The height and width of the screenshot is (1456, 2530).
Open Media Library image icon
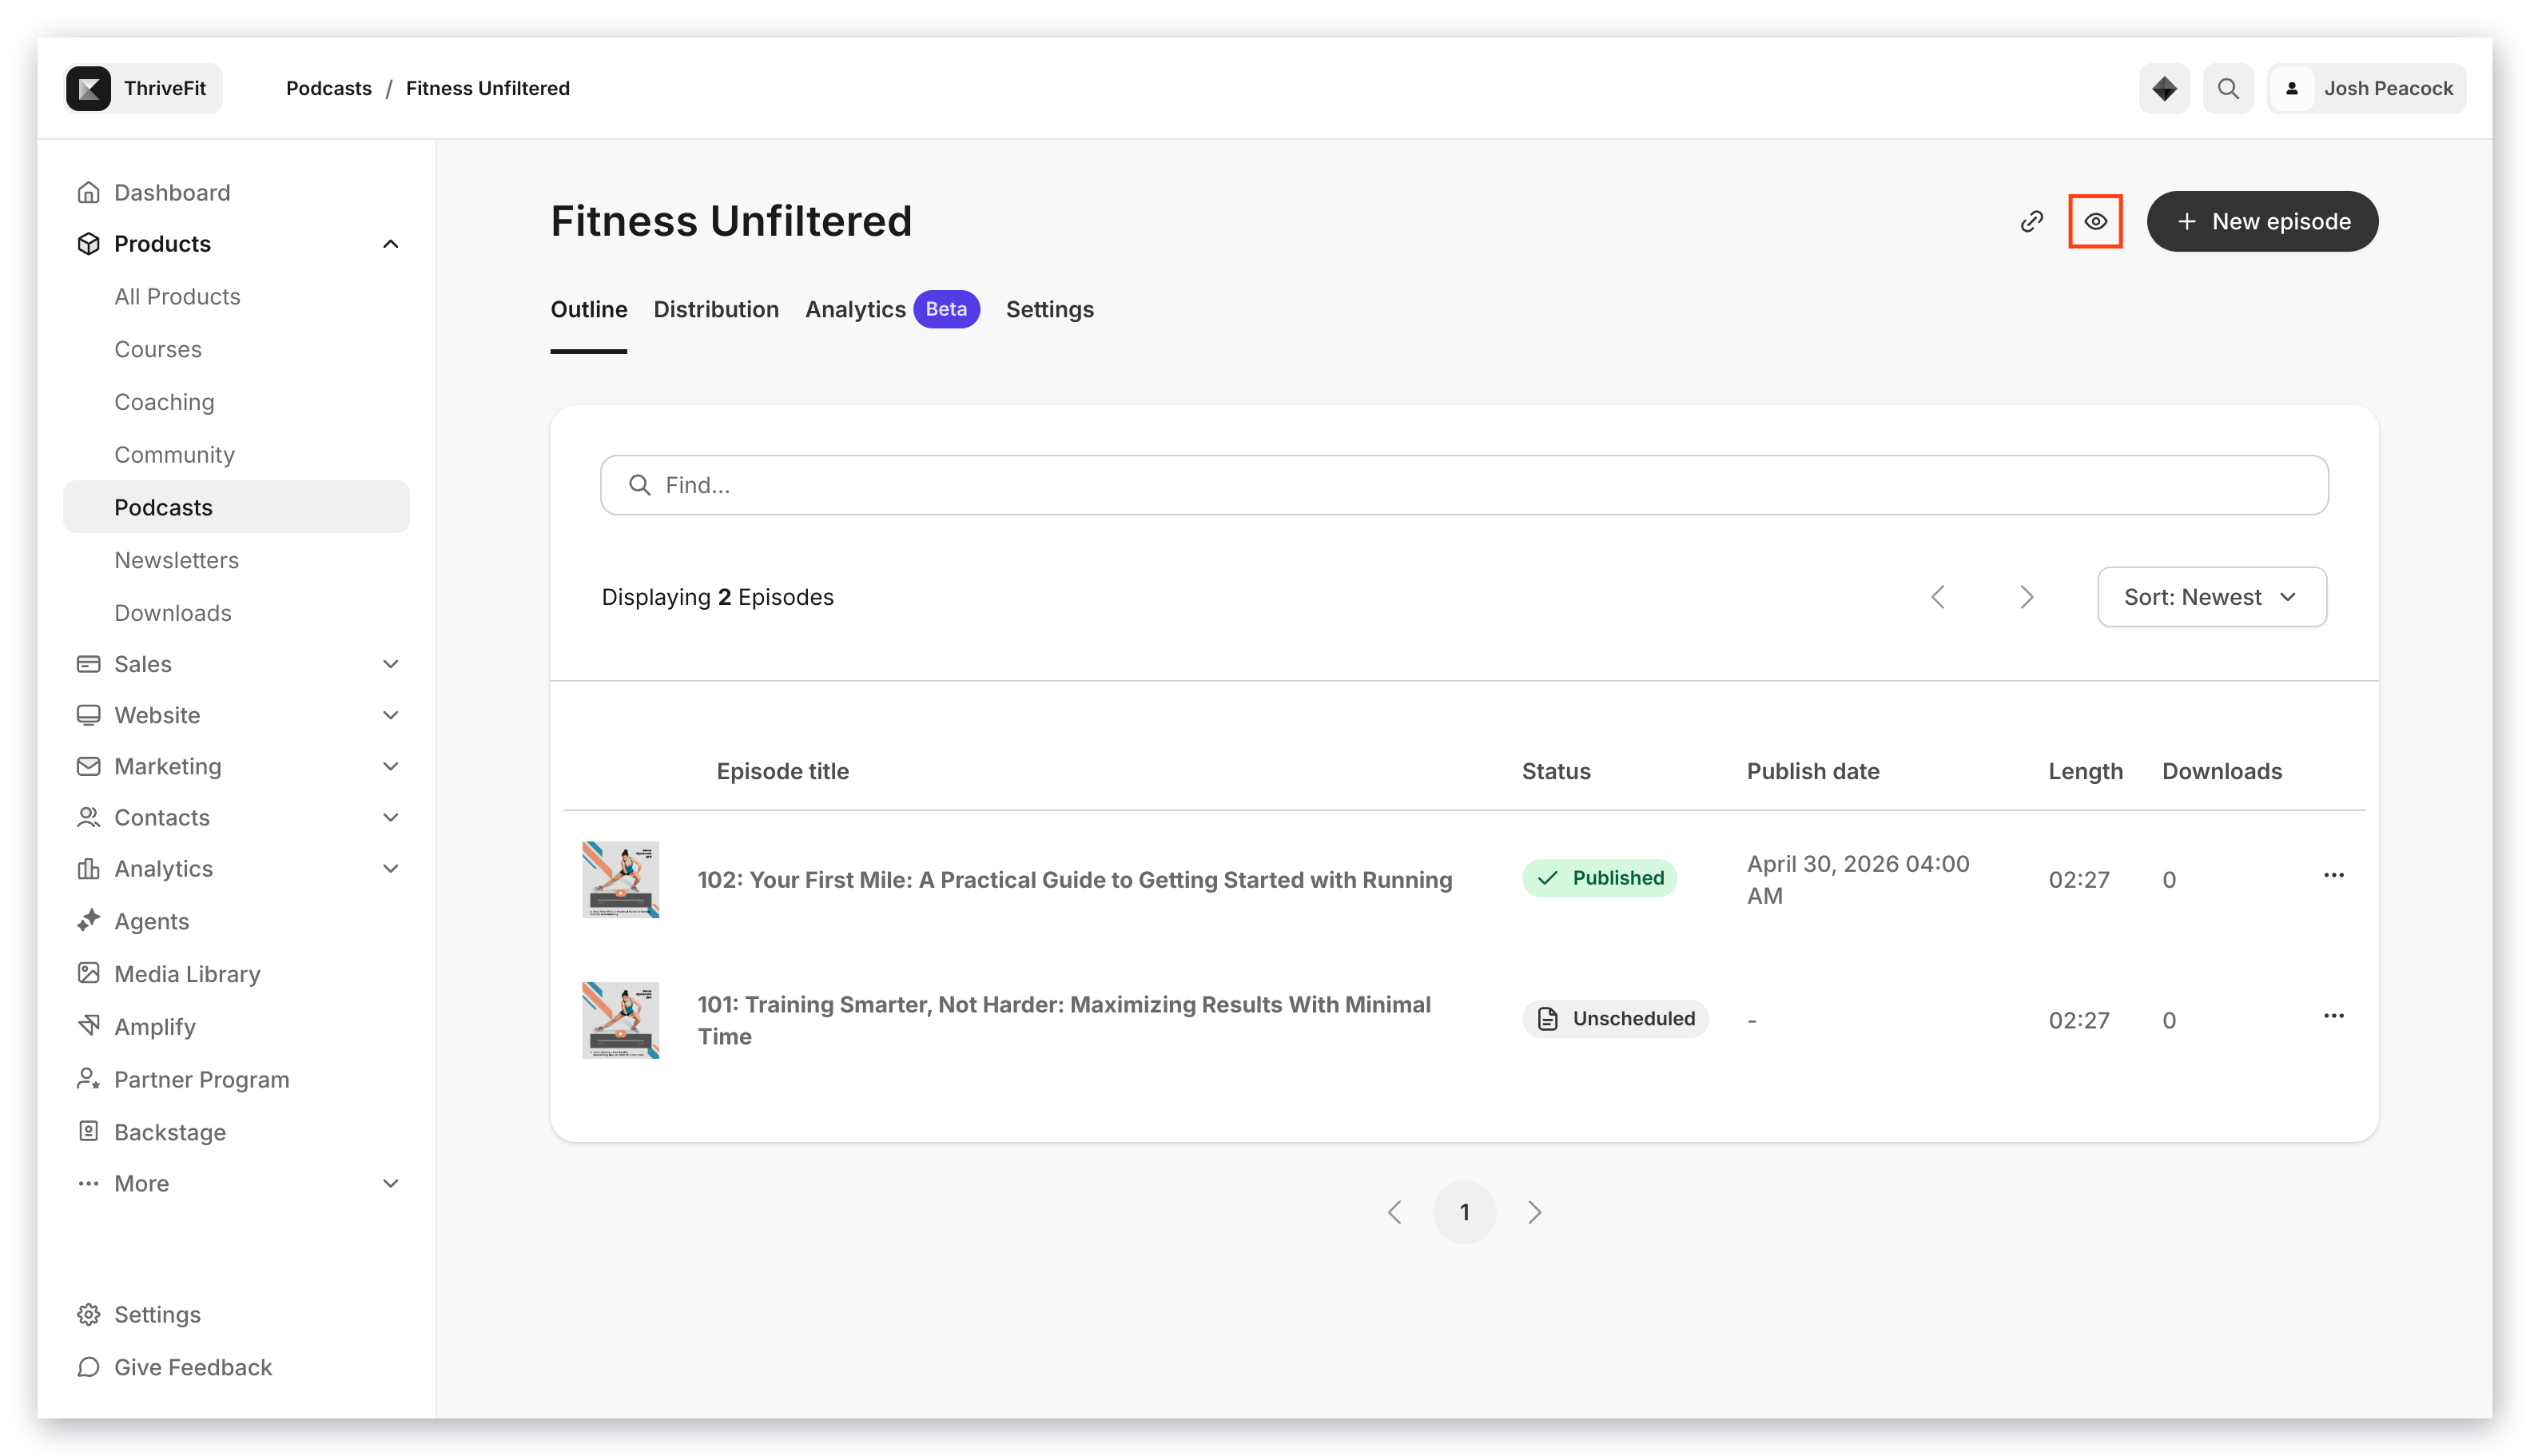click(x=88, y=973)
